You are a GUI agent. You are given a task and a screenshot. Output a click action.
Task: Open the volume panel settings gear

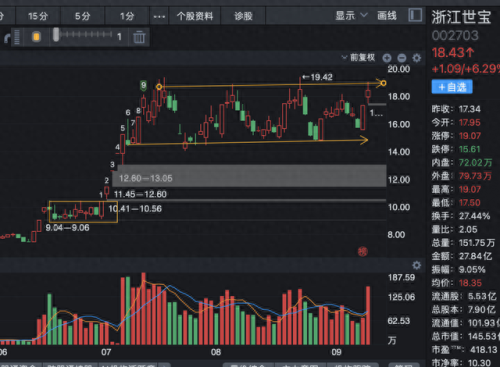tap(417, 265)
